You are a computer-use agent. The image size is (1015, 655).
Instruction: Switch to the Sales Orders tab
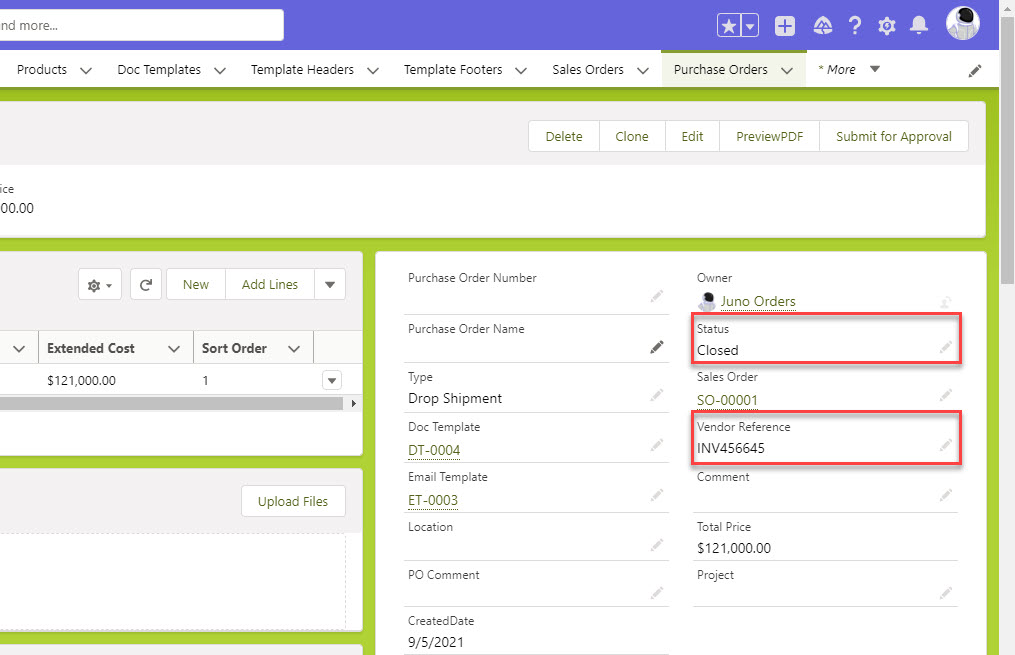[x=587, y=70]
